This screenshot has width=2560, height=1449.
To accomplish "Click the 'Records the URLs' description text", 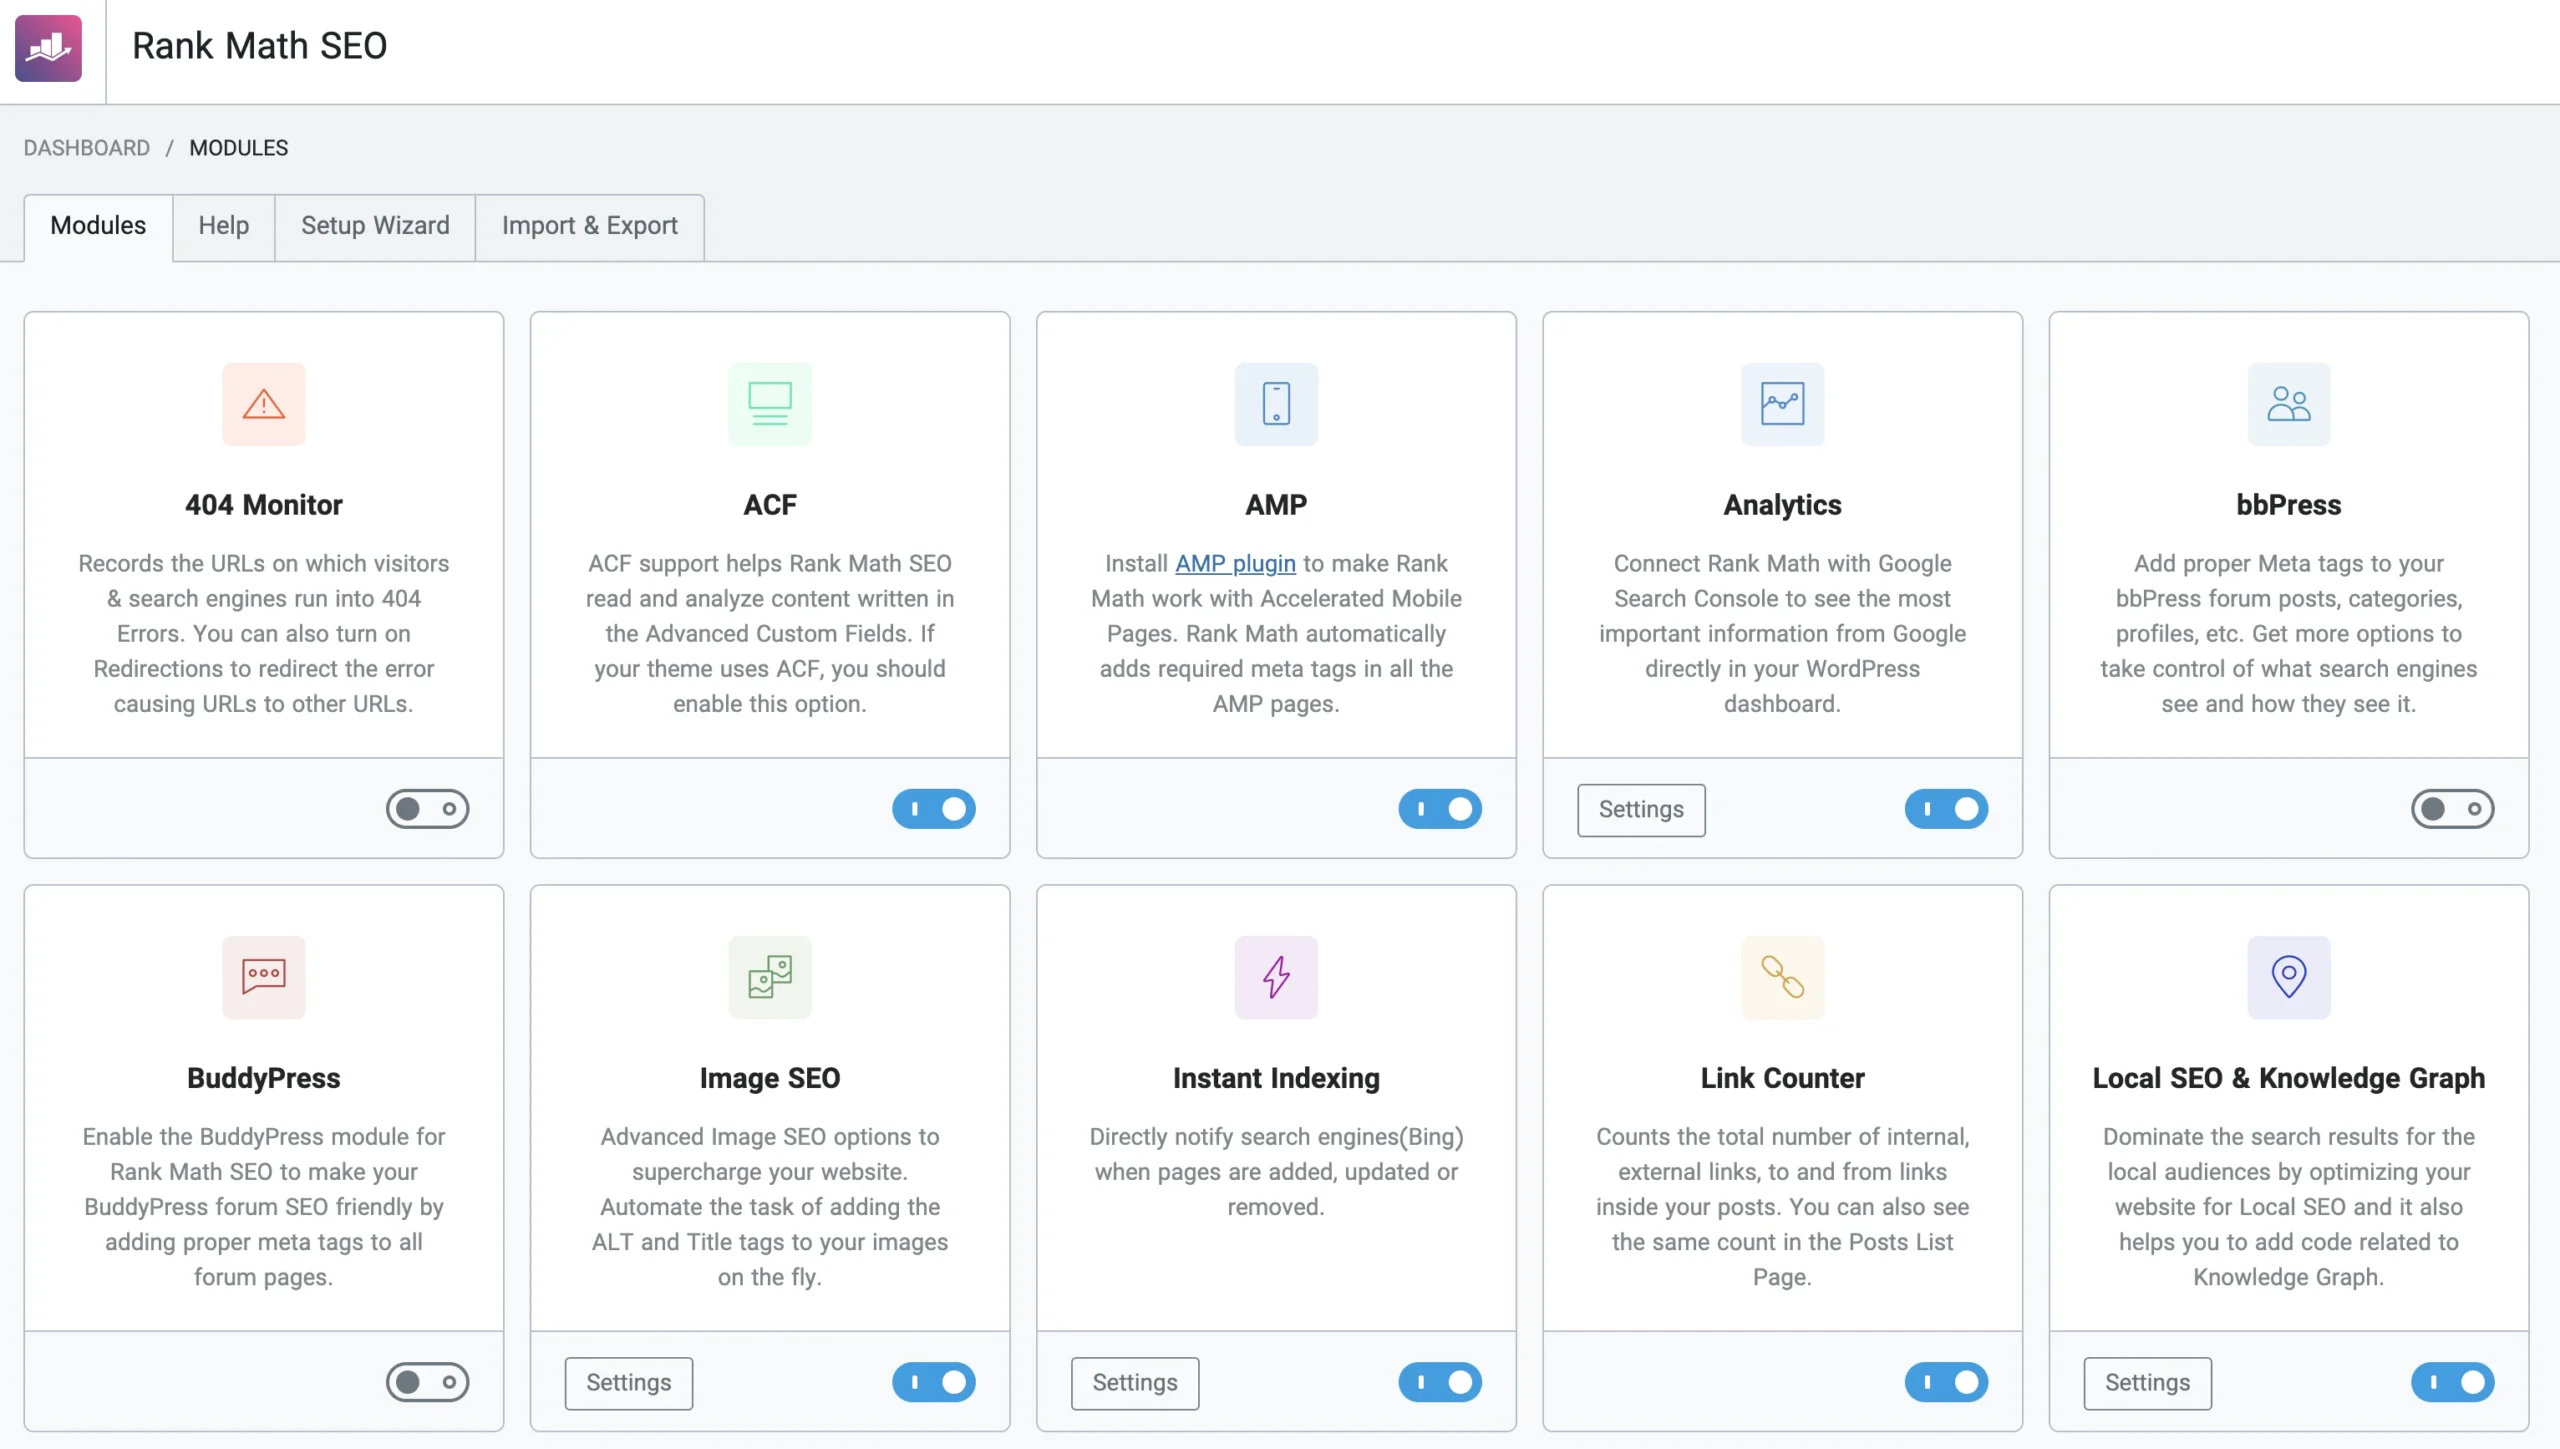I will click(x=264, y=634).
